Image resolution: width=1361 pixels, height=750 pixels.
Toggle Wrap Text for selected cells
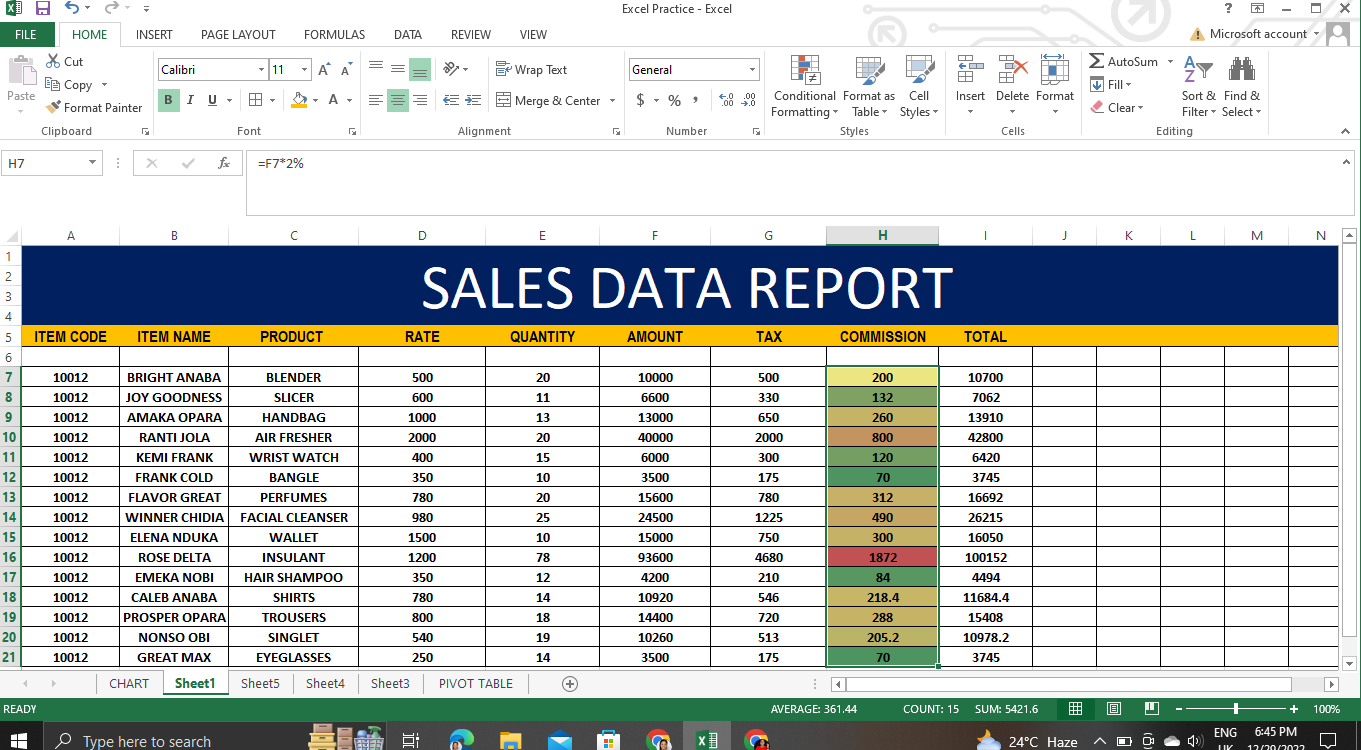(x=531, y=70)
